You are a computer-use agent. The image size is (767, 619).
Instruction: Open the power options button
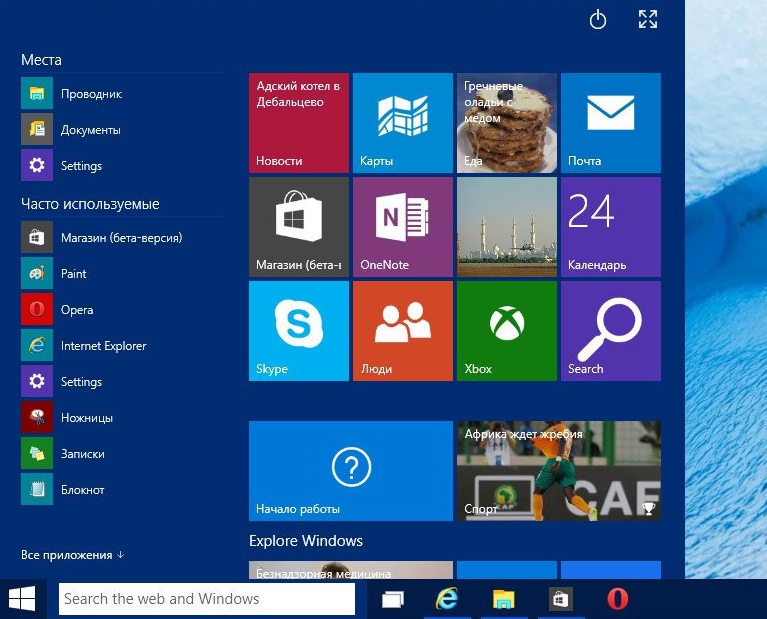coord(598,20)
